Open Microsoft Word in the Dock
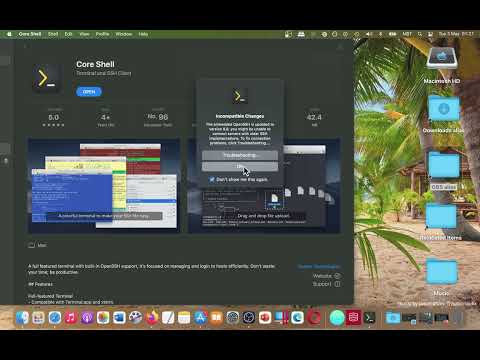This screenshot has width=480, height=360. [119, 318]
